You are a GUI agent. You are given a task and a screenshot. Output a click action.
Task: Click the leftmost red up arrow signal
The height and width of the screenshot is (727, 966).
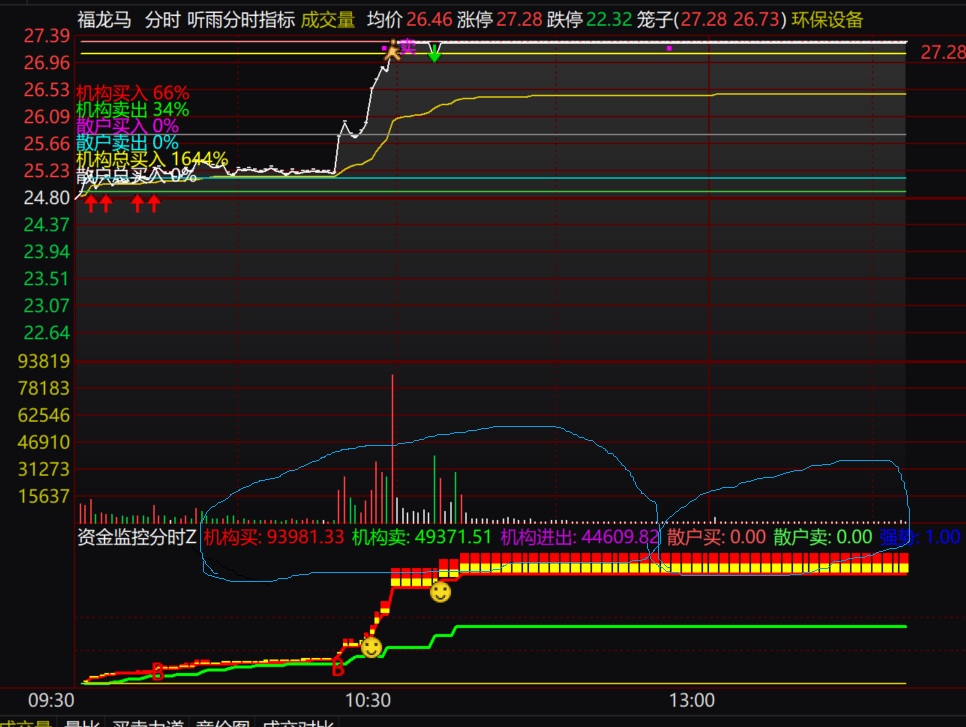[91, 204]
